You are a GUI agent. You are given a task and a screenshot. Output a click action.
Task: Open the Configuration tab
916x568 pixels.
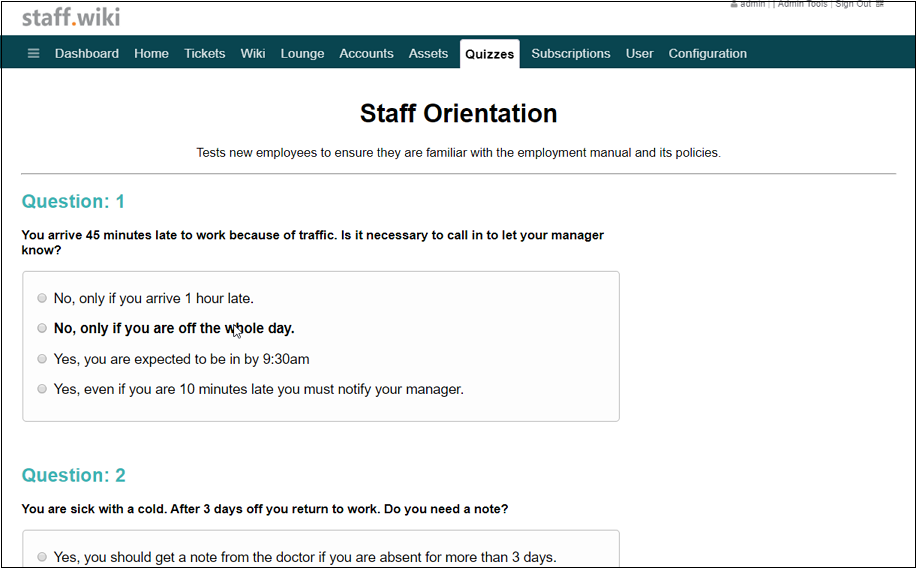(707, 53)
